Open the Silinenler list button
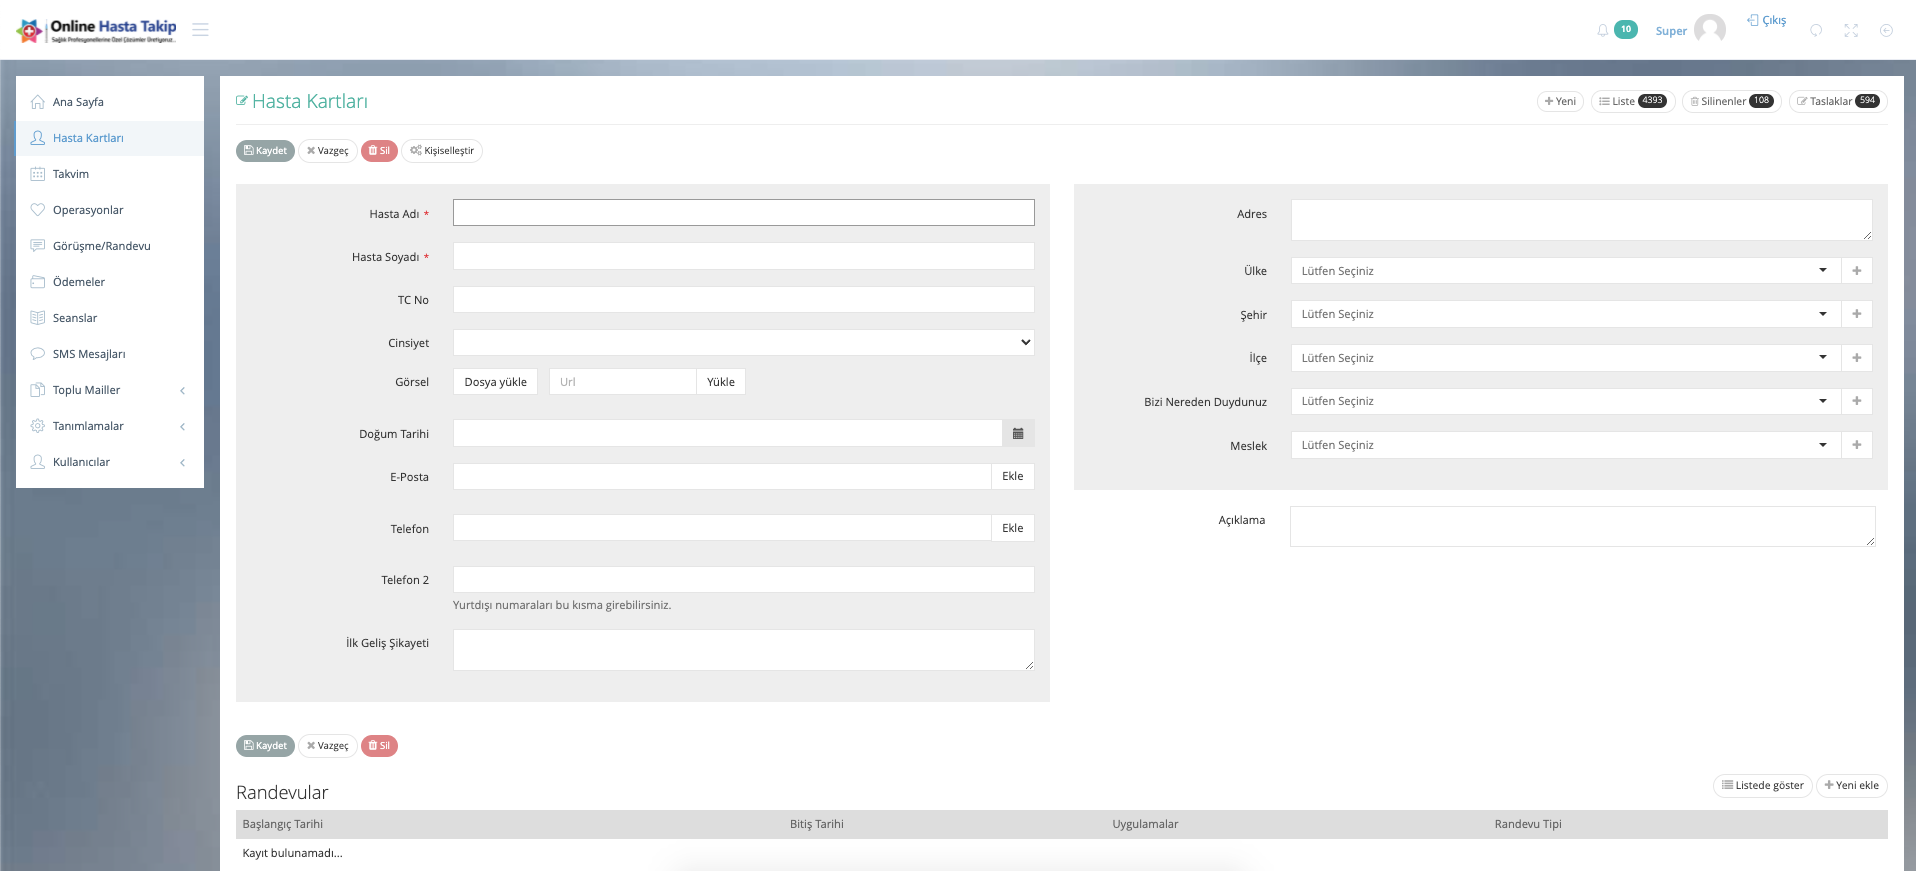Viewport: 1916px width, 871px height. (1731, 101)
